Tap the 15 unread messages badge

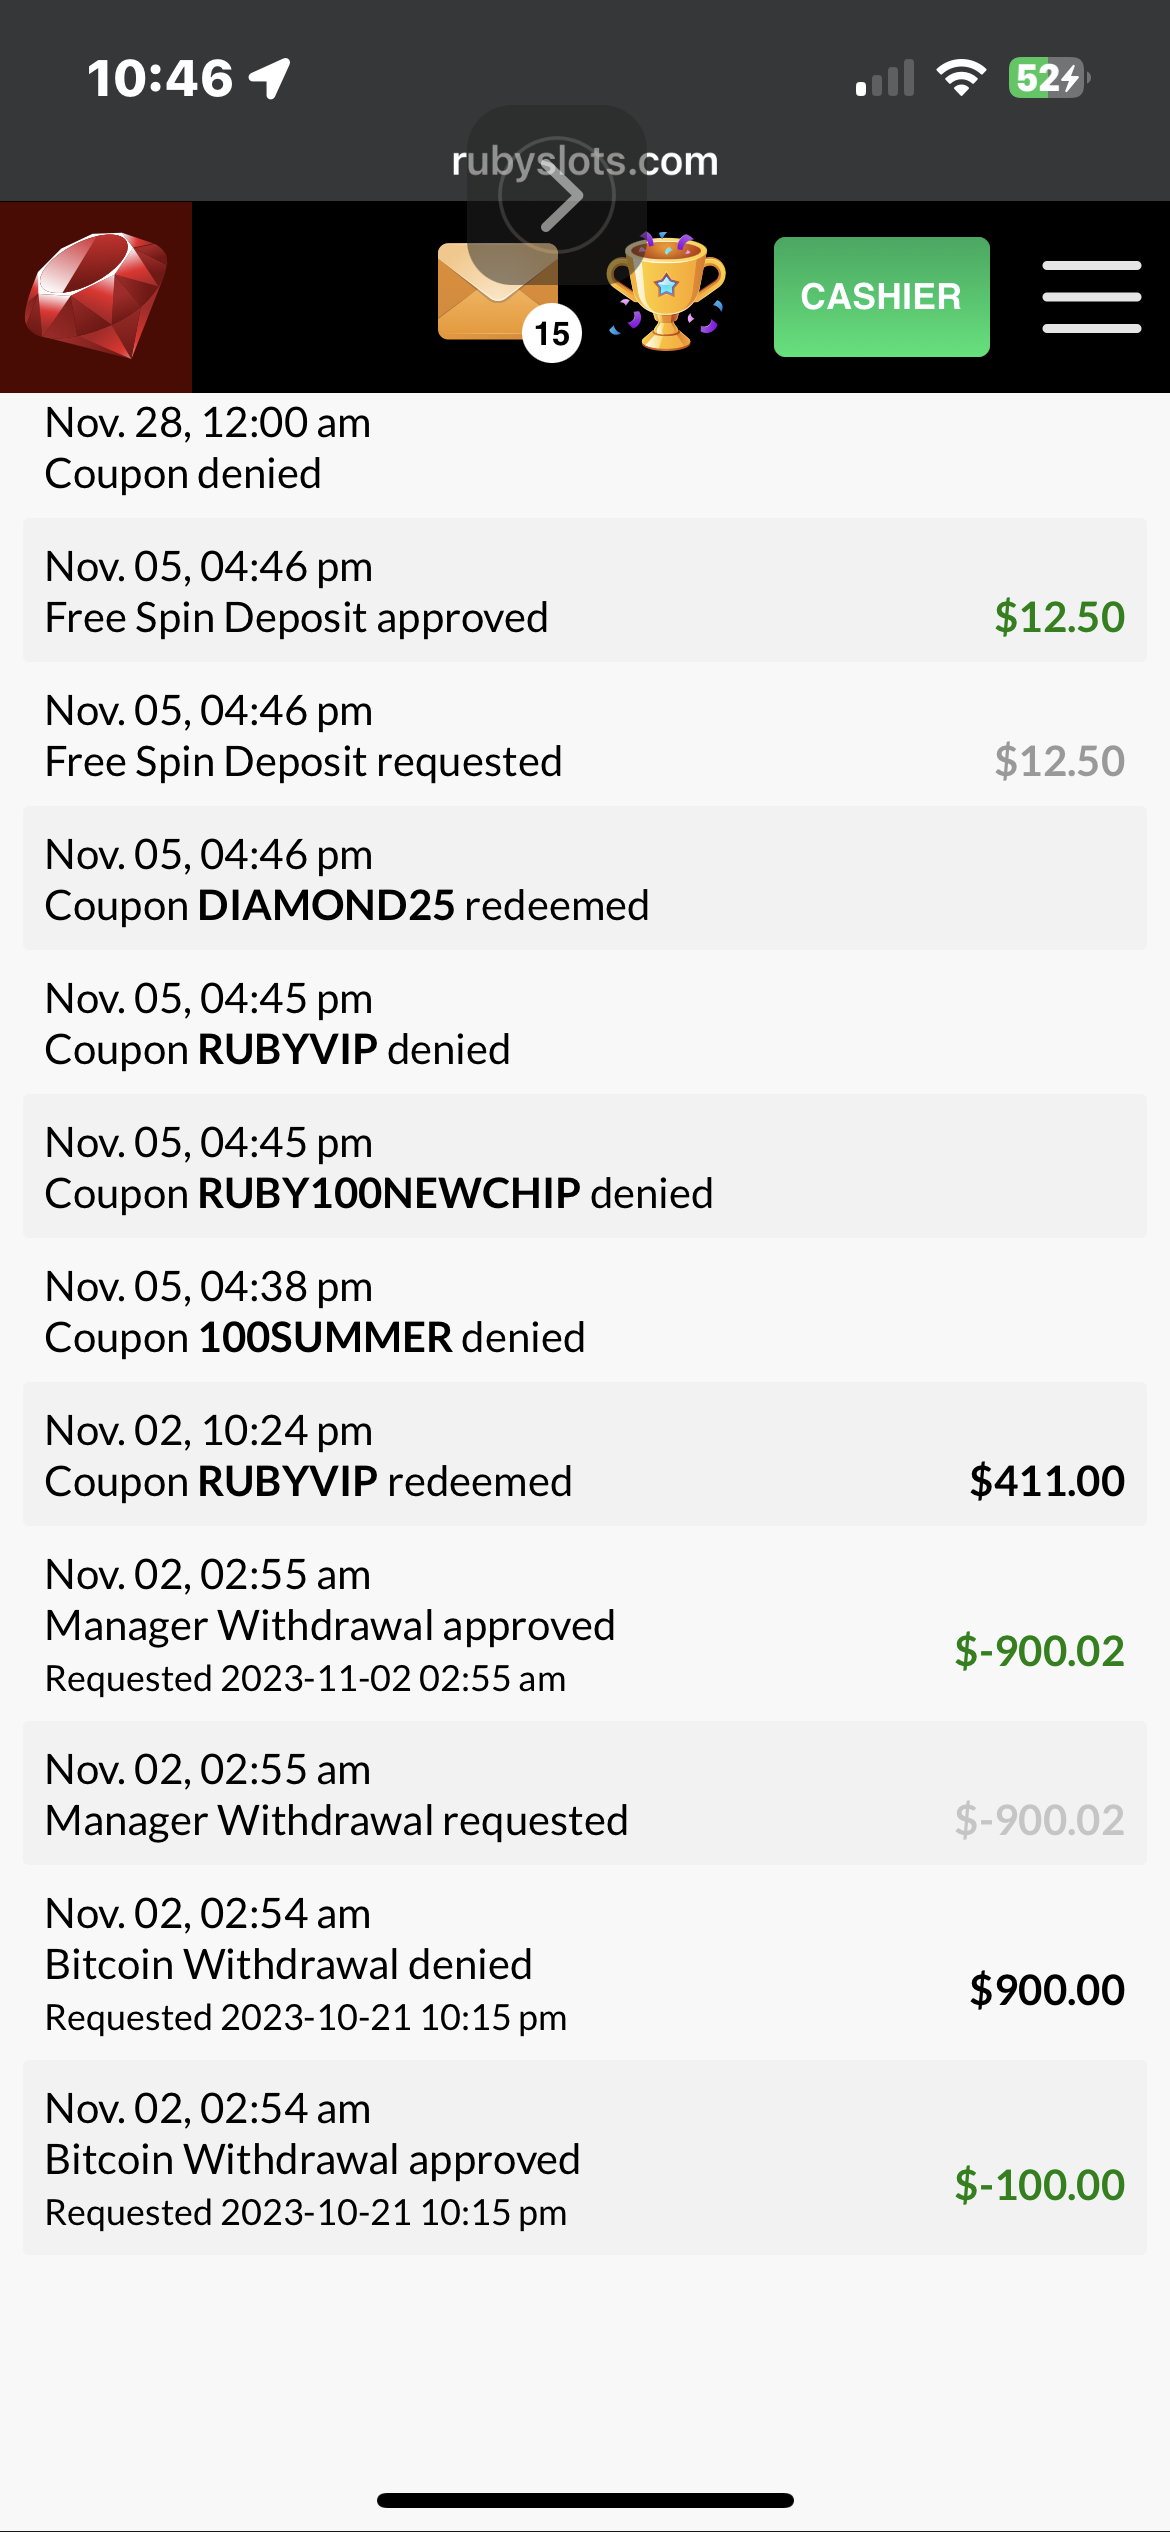pos(552,333)
